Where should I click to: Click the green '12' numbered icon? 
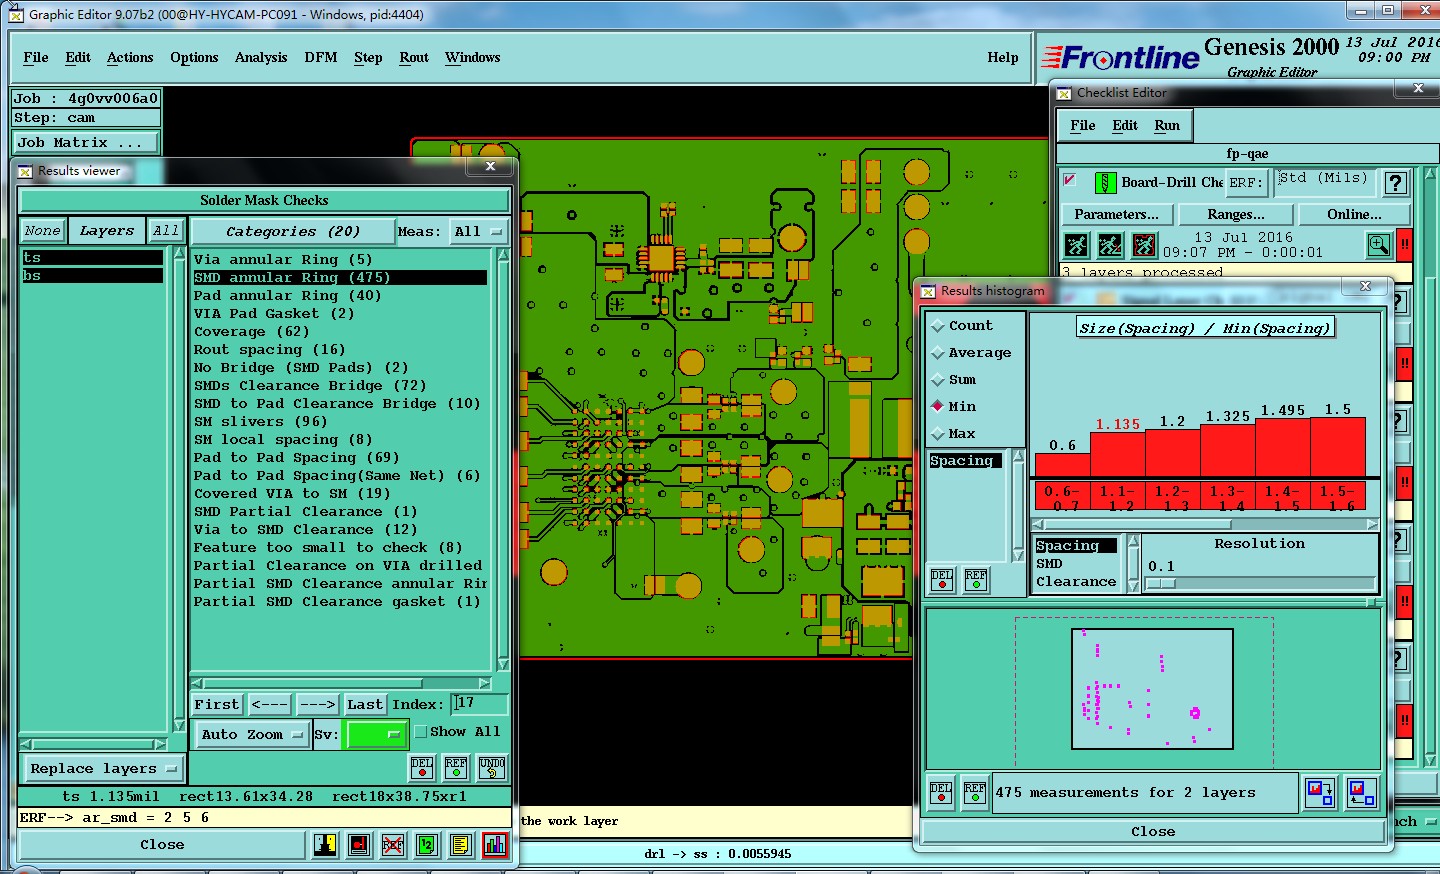pyautogui.click(x=427, y=845)
